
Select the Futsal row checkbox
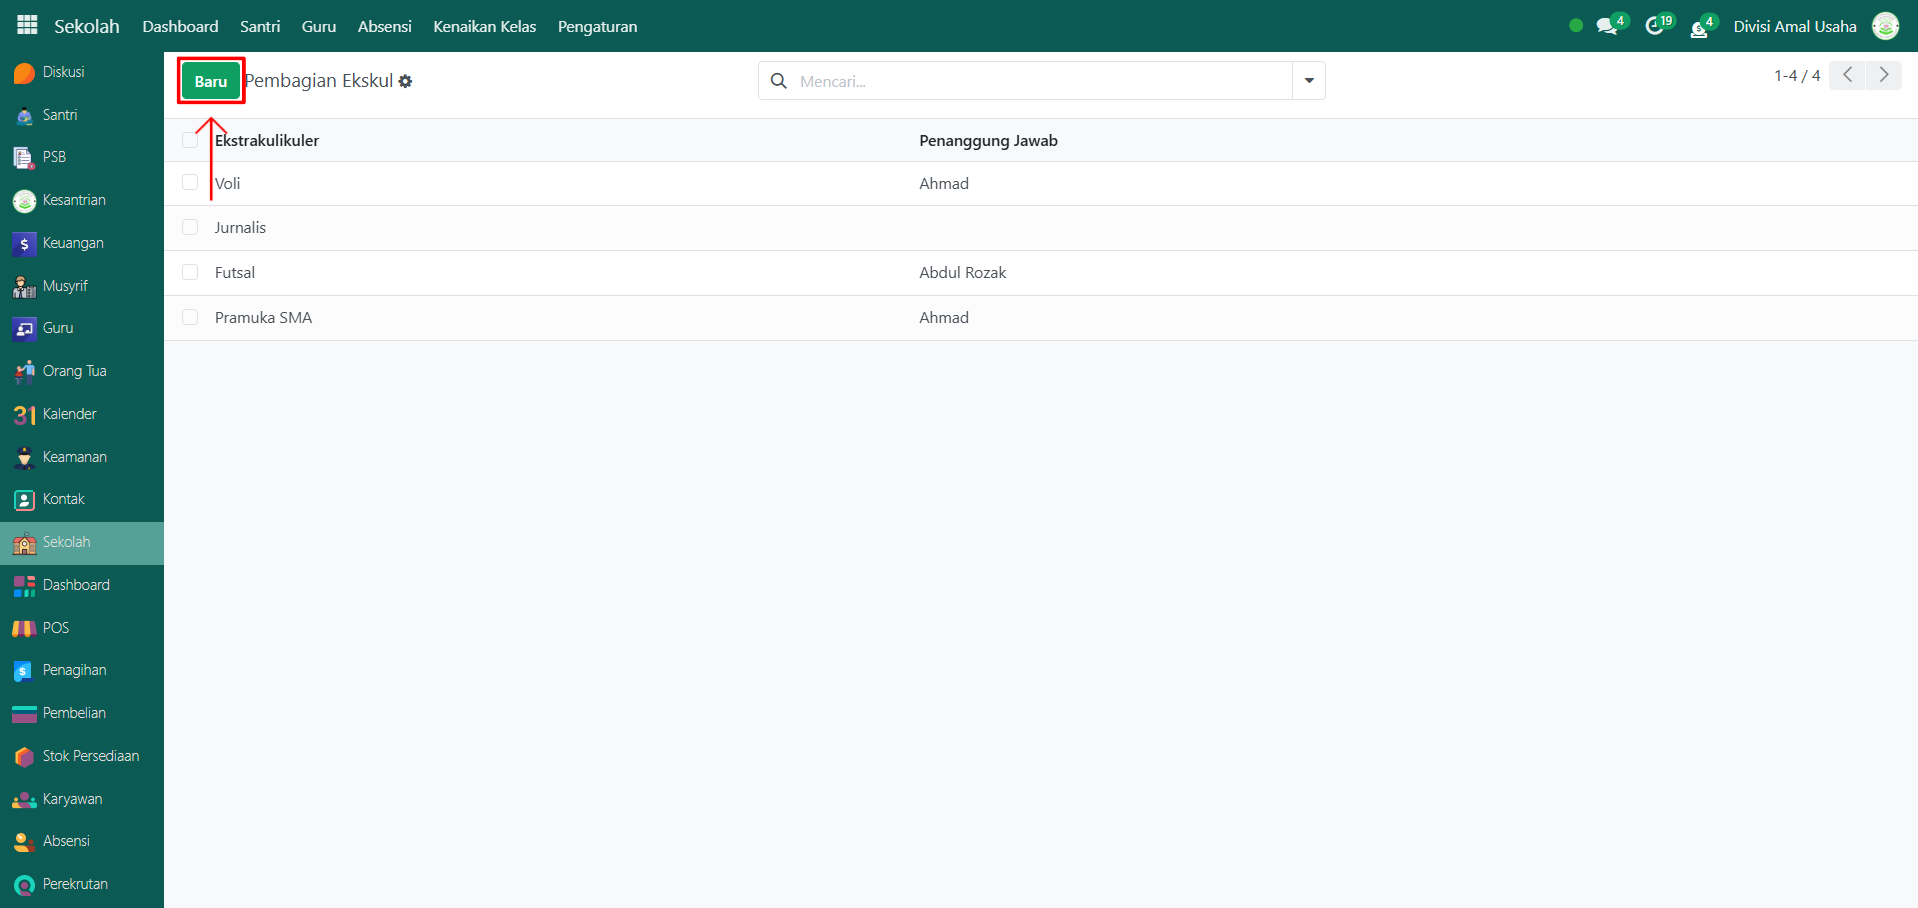click(190, 272)
